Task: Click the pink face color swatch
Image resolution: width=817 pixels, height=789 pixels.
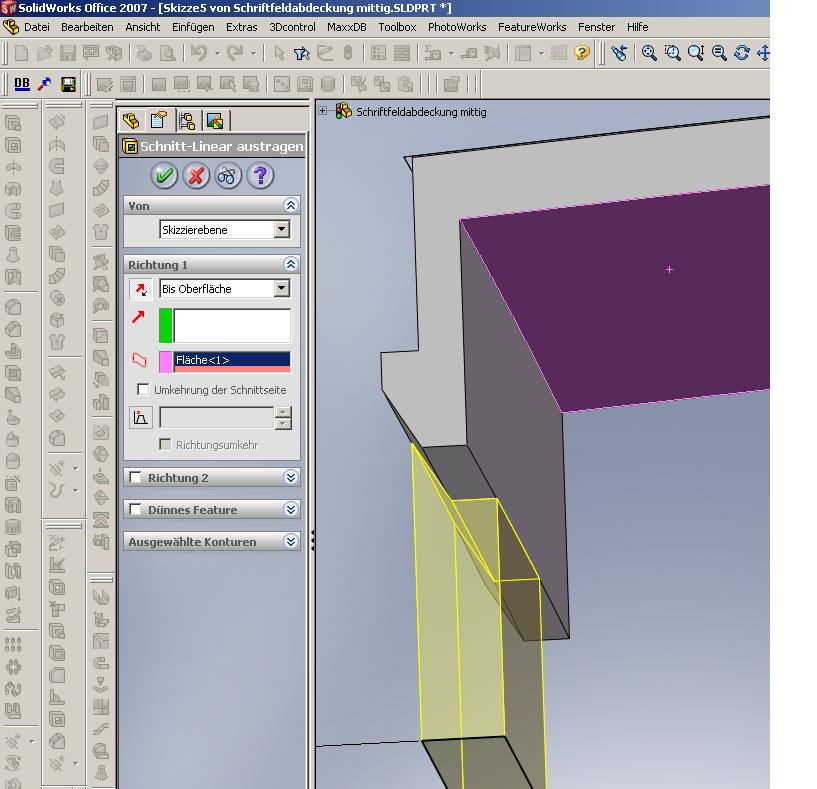Action: click(165, 362)
